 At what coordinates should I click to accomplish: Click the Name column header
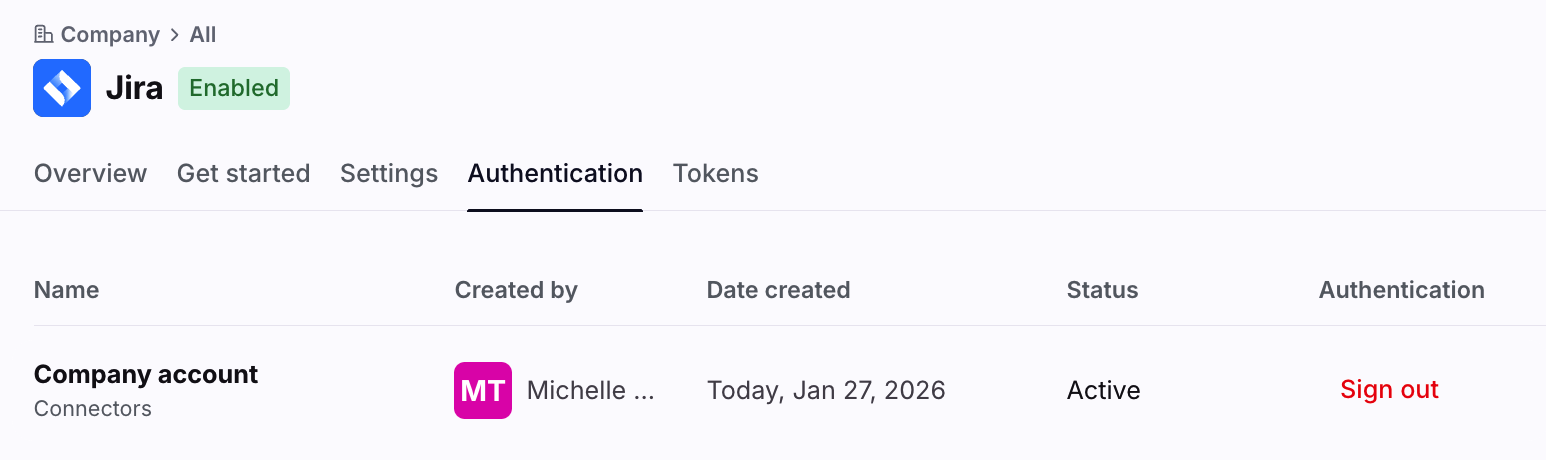coord(66,290)
